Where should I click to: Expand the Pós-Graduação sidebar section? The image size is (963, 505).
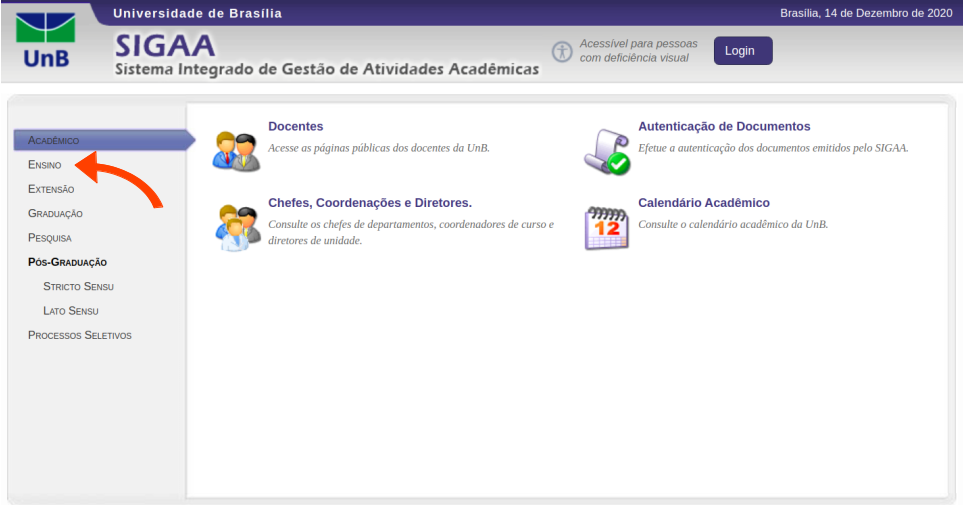(67, 262)
